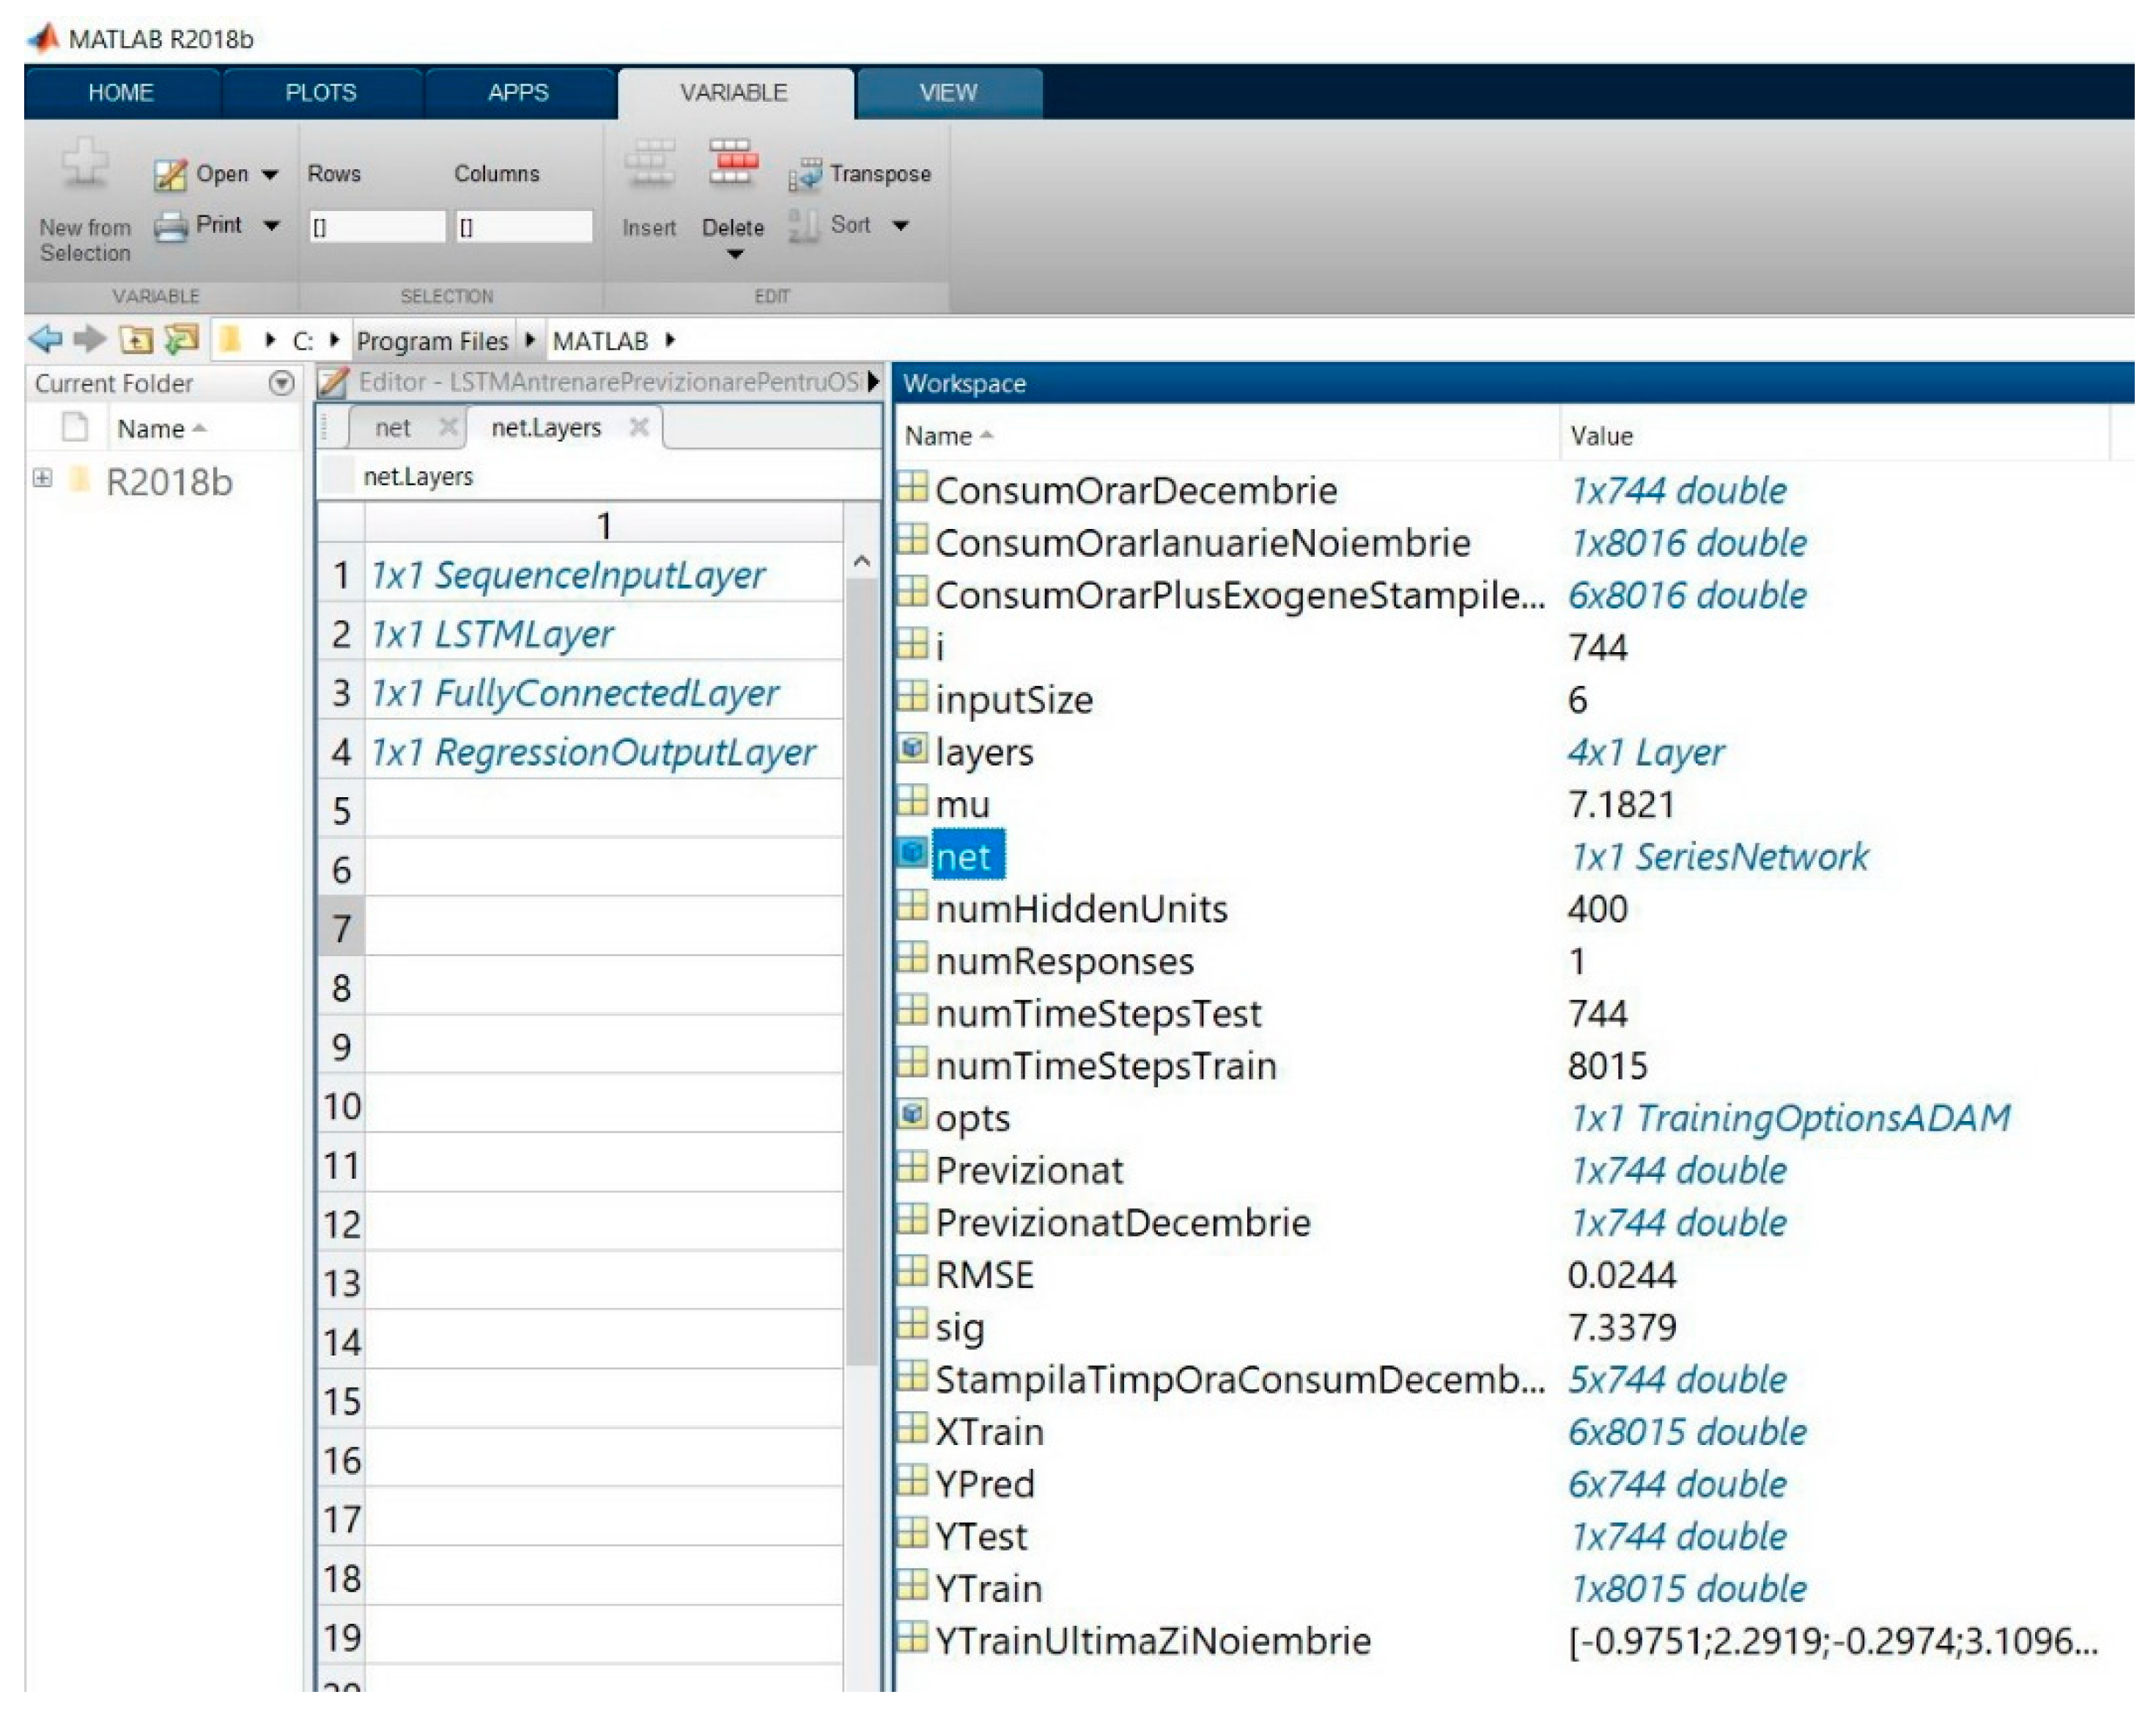This screenshot has height=1719, width=2156.
Task: Go up one folder level icon
Action: [x=136, y=340]
